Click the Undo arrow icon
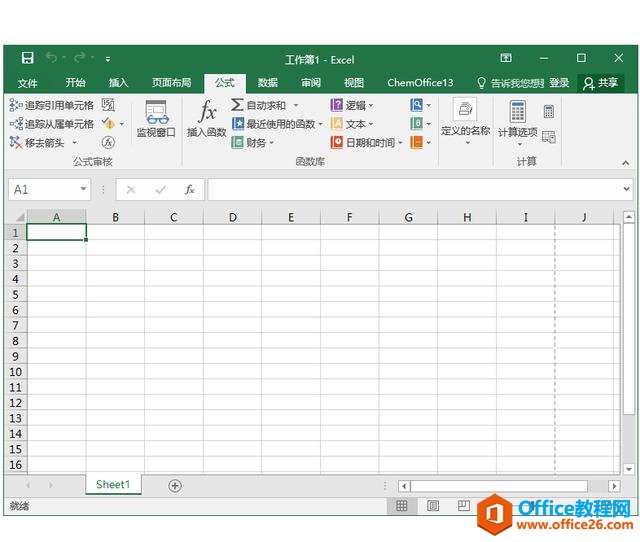The width and height of the screenshot is (640, 542). [51, 58]
